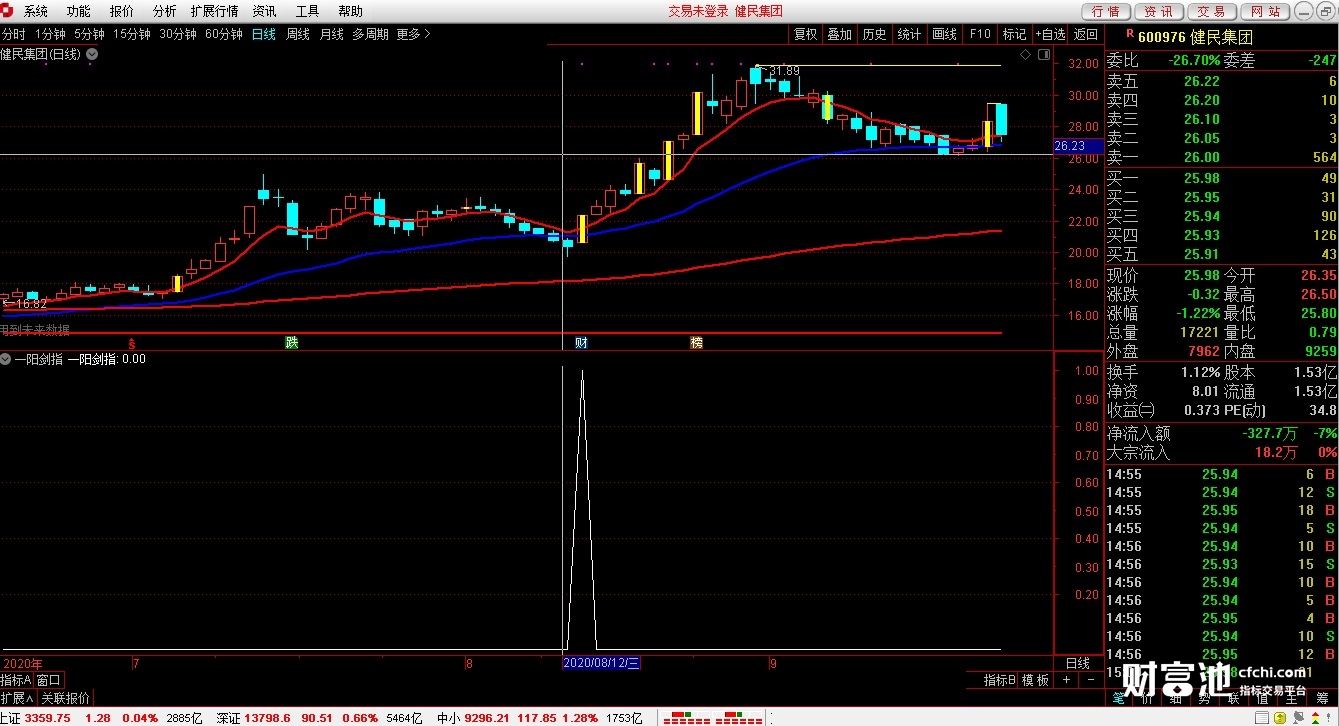Click the 模板 button below the chart
This screenshot has width=1339, height=726.
tap(1036, 680)
